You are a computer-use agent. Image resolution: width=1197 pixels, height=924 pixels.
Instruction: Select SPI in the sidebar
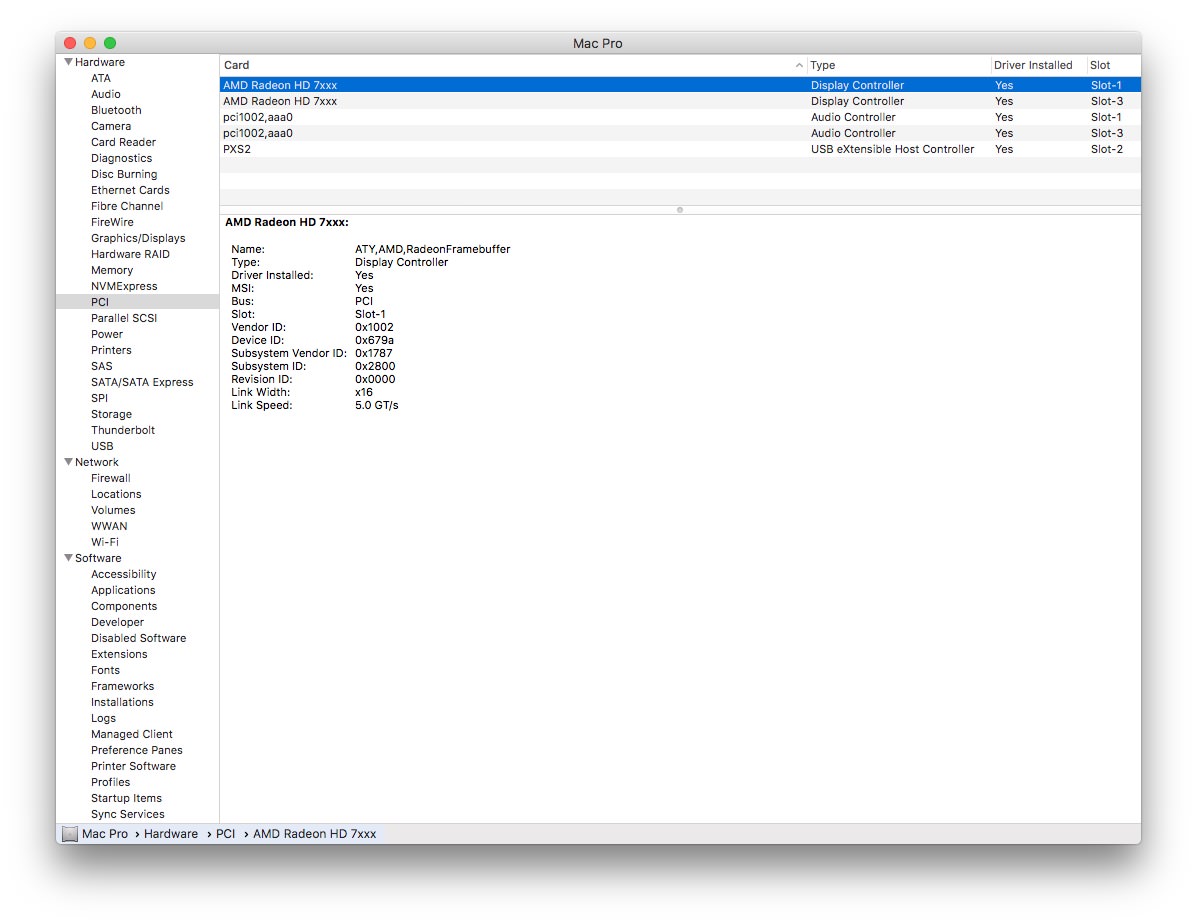pyautogui.click(x=99, y=399)
